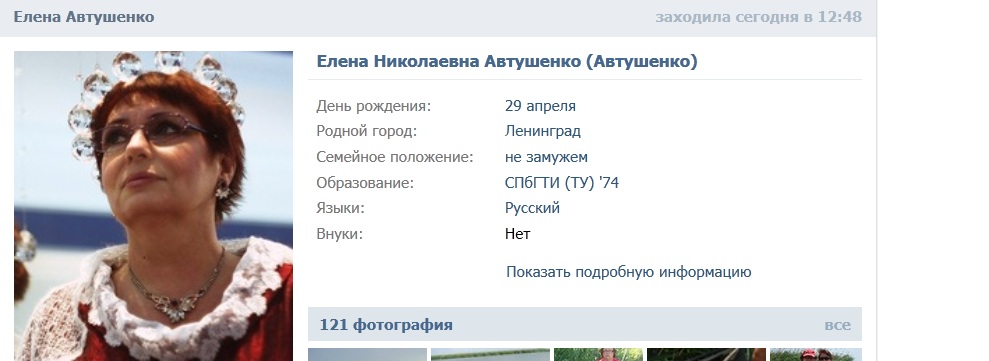Open the СПбГТИ (ТУ) '74 education link
The image size is (989, 361).
[561, 183]
